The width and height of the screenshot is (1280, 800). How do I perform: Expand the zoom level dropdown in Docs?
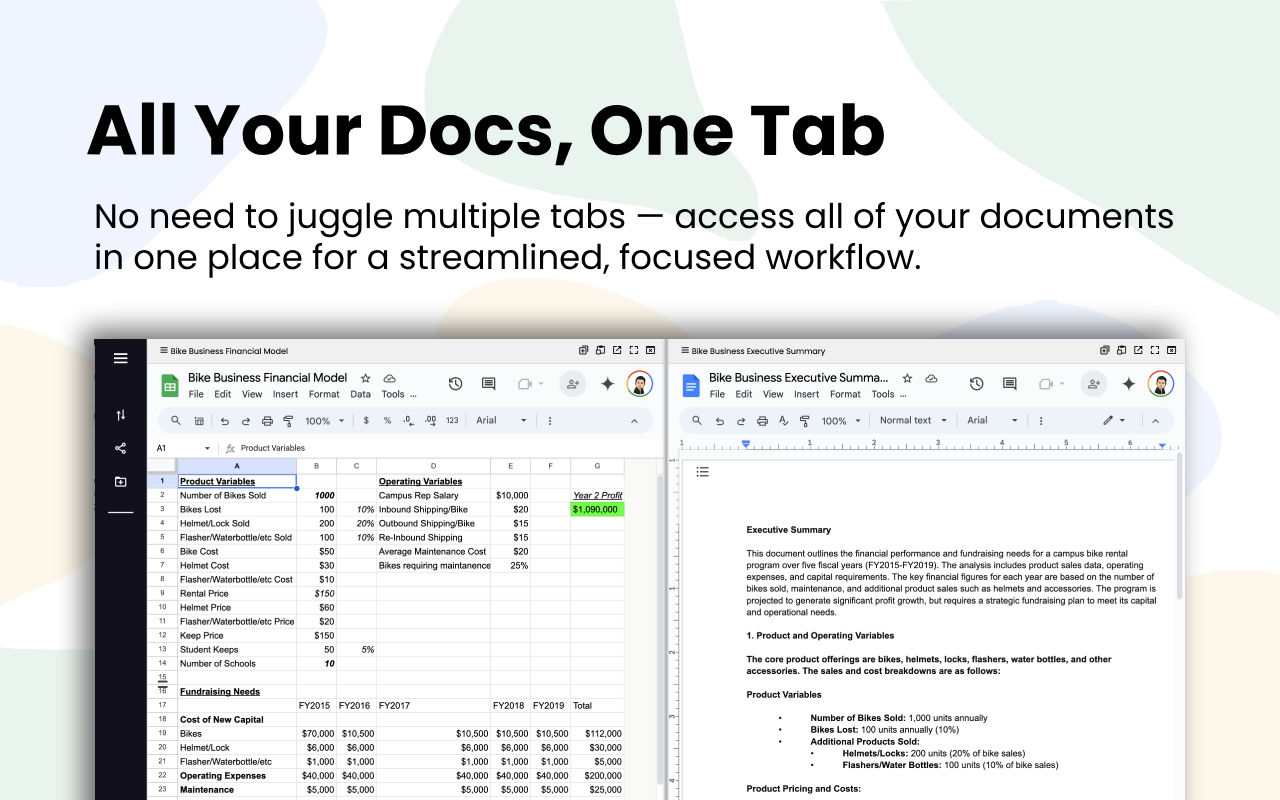(845, 420)
